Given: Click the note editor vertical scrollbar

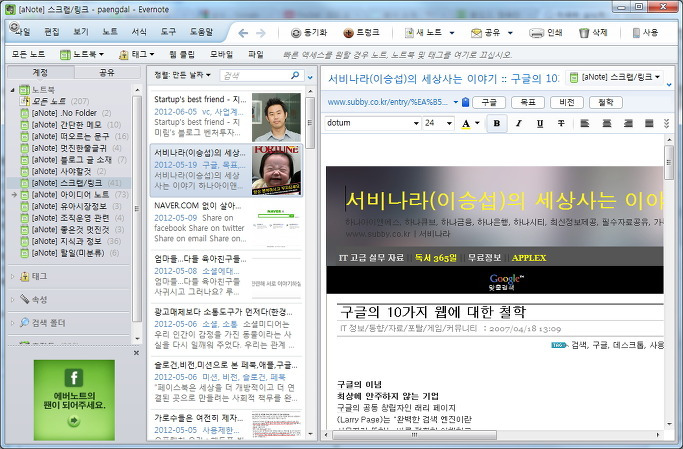Looking at the screenshot, I should tap(669, 282).
